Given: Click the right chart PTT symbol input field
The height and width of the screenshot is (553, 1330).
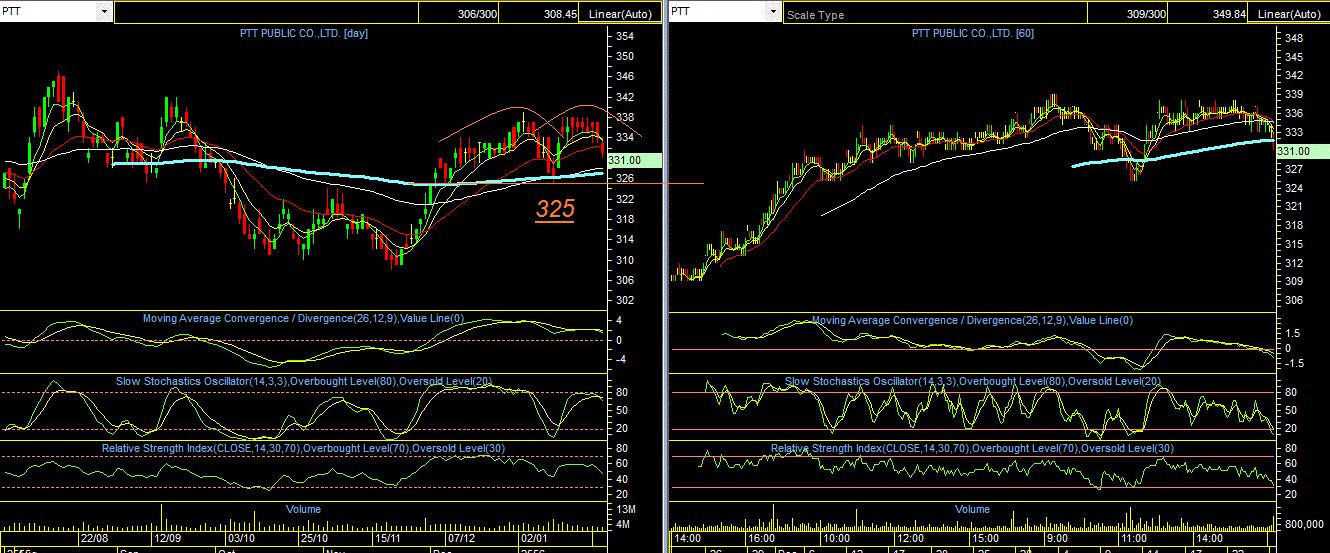Looking at the screenshot, I should click(x=717, y=12).
